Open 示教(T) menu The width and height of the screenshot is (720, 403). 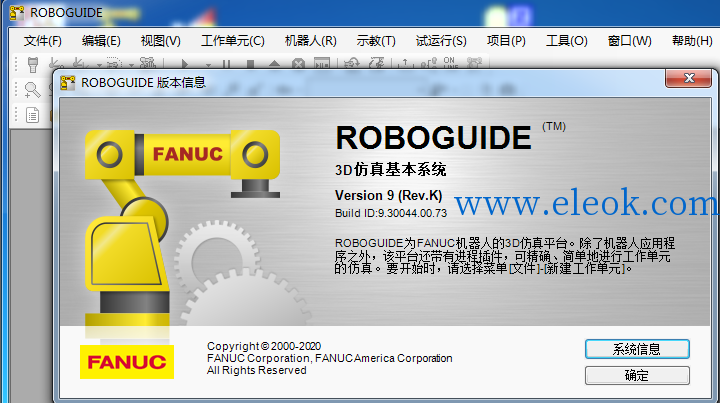coord(376,41)
